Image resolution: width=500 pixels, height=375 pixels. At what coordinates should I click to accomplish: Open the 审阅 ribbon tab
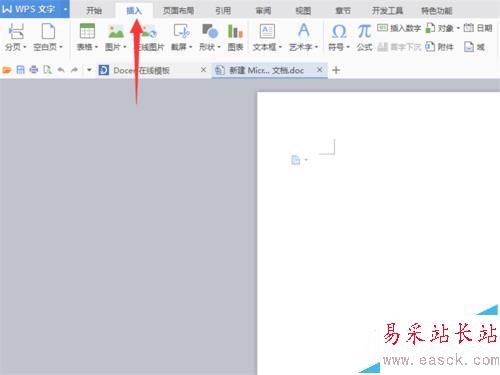pos(263,11)
